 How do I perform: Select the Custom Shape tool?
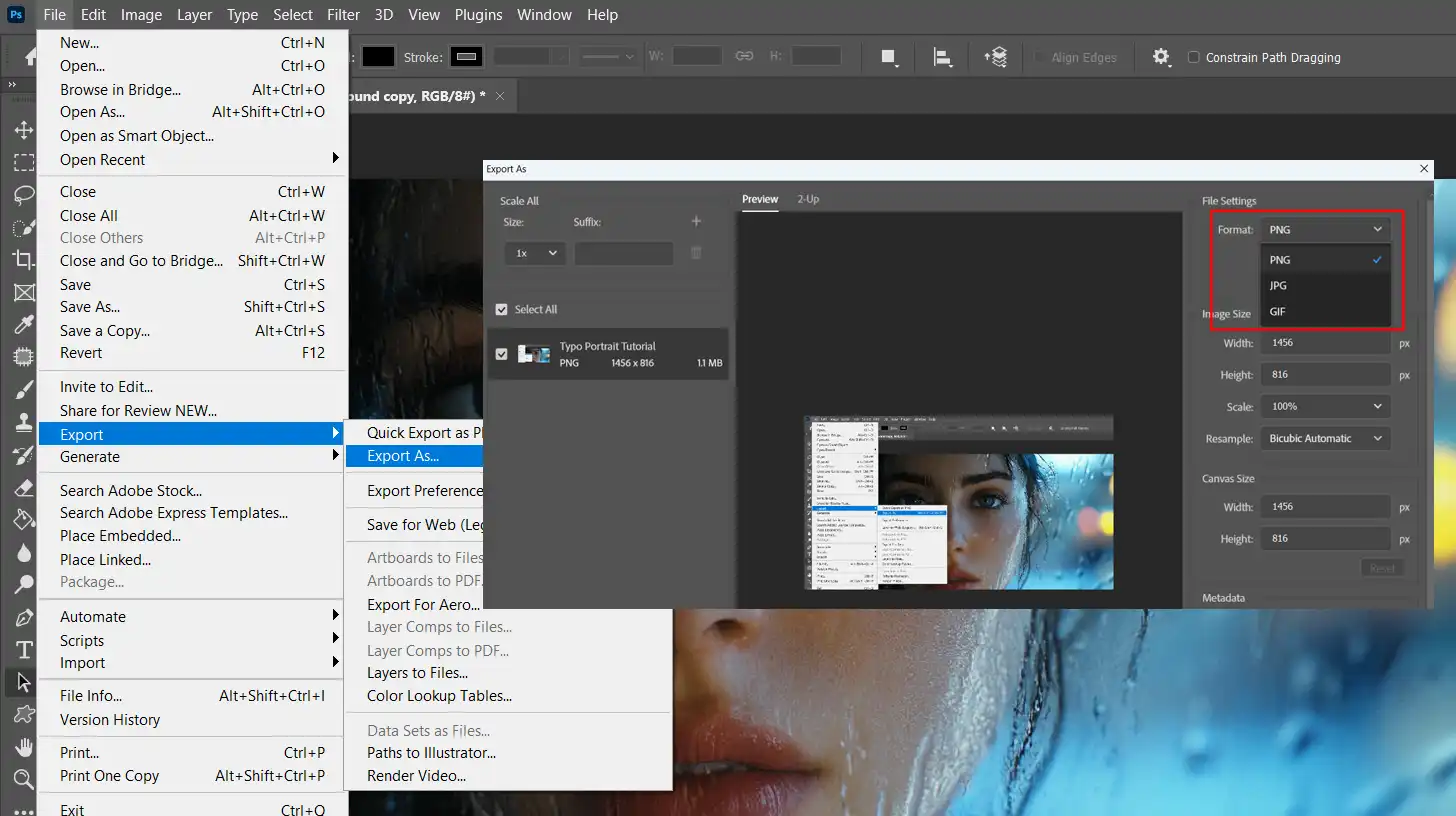(23, 714)
